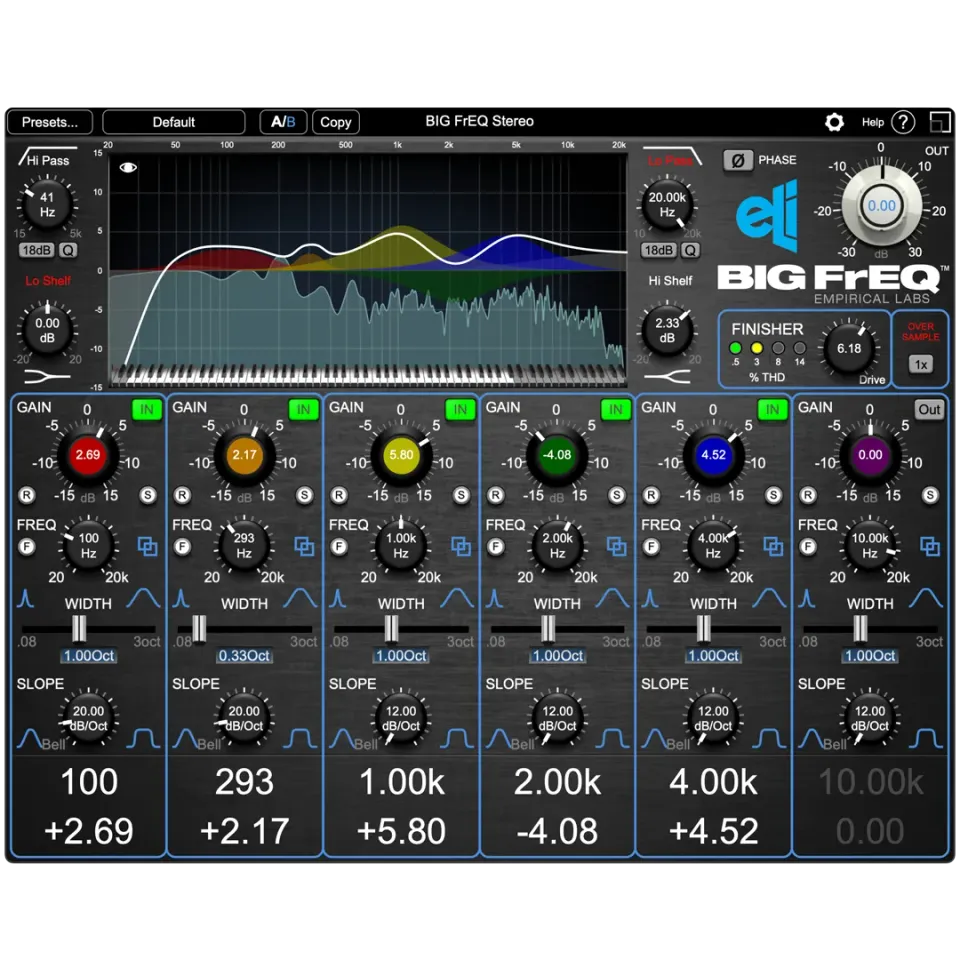The height and width of the screenshot is (960, 960).
Task: Toggle the spectrum analyzer eye icon
Action: point(128,167)
